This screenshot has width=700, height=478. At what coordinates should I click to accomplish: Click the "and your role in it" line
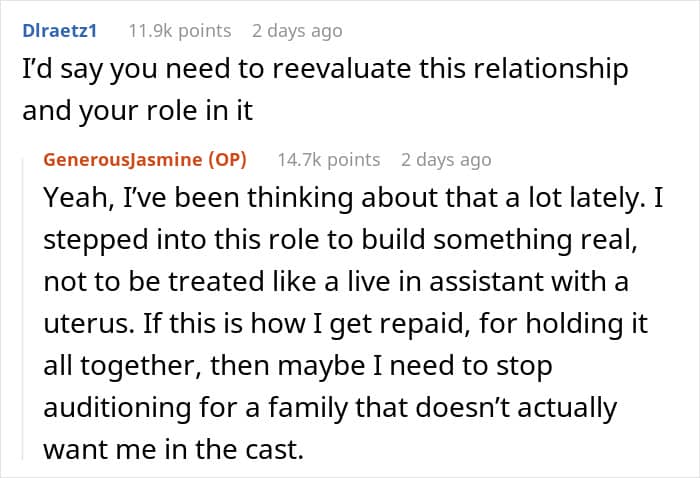point(138,111)
